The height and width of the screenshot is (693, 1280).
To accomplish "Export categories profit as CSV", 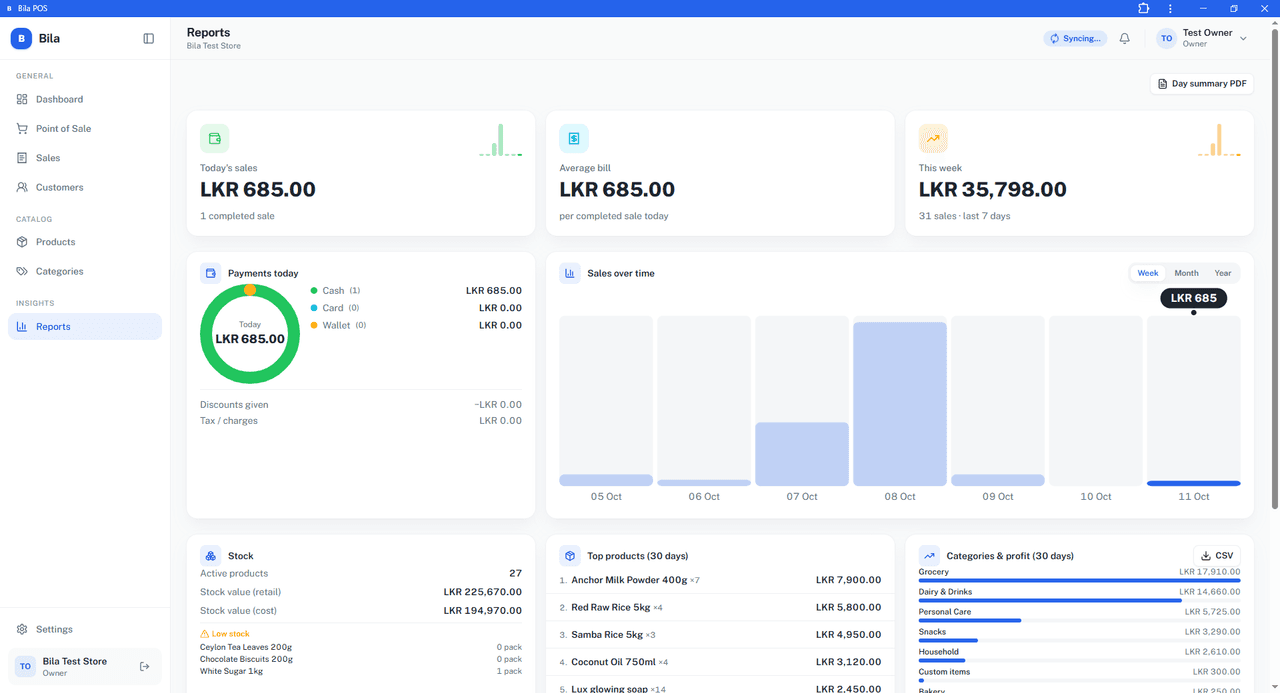I will click(x=1217, y=556).
